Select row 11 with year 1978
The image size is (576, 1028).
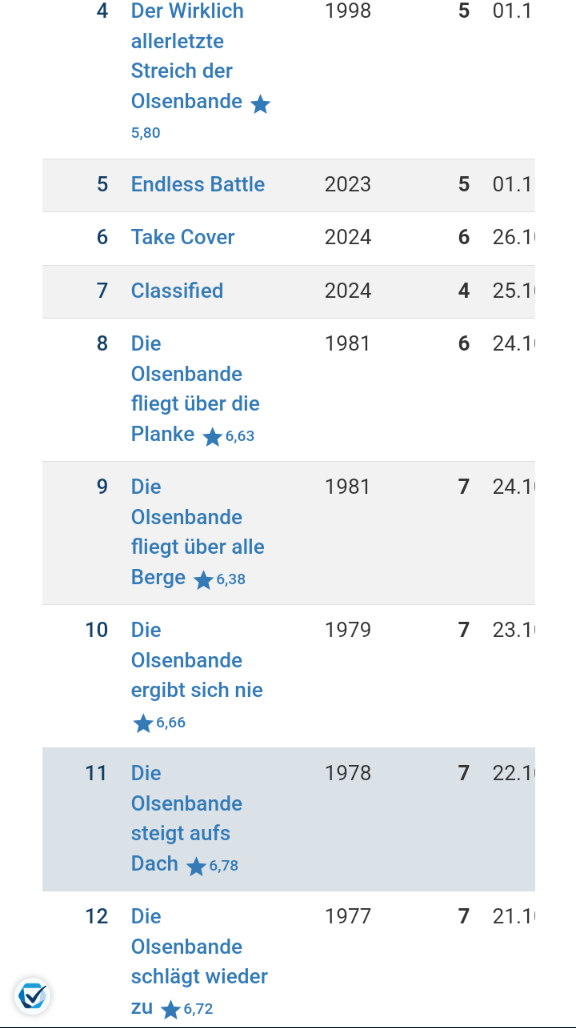tap(288, 819)
